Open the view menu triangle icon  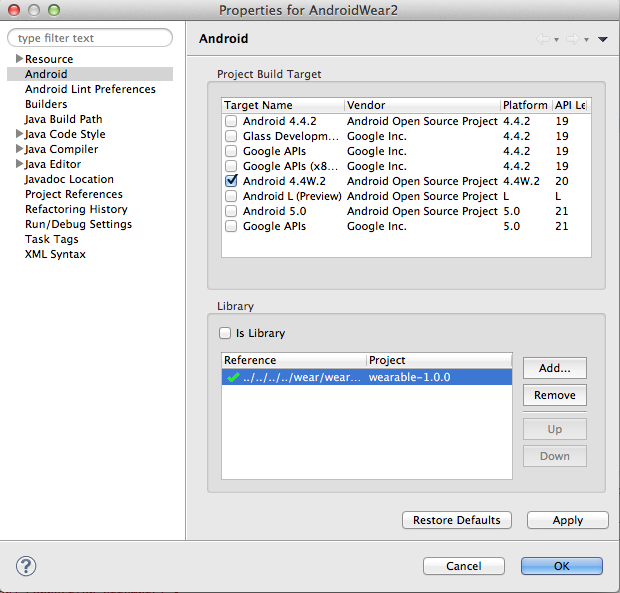(x=603, y=39)
